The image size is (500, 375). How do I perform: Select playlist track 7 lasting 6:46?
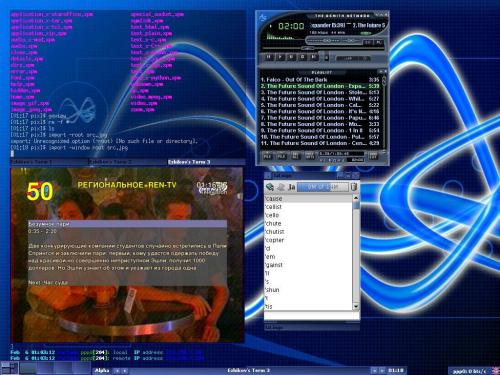320,118
